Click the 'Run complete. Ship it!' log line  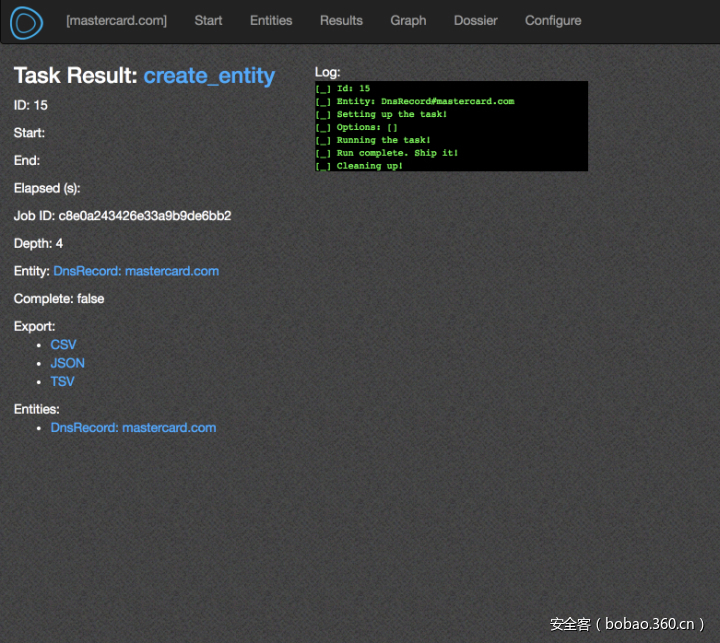click(x=397, y=153)
